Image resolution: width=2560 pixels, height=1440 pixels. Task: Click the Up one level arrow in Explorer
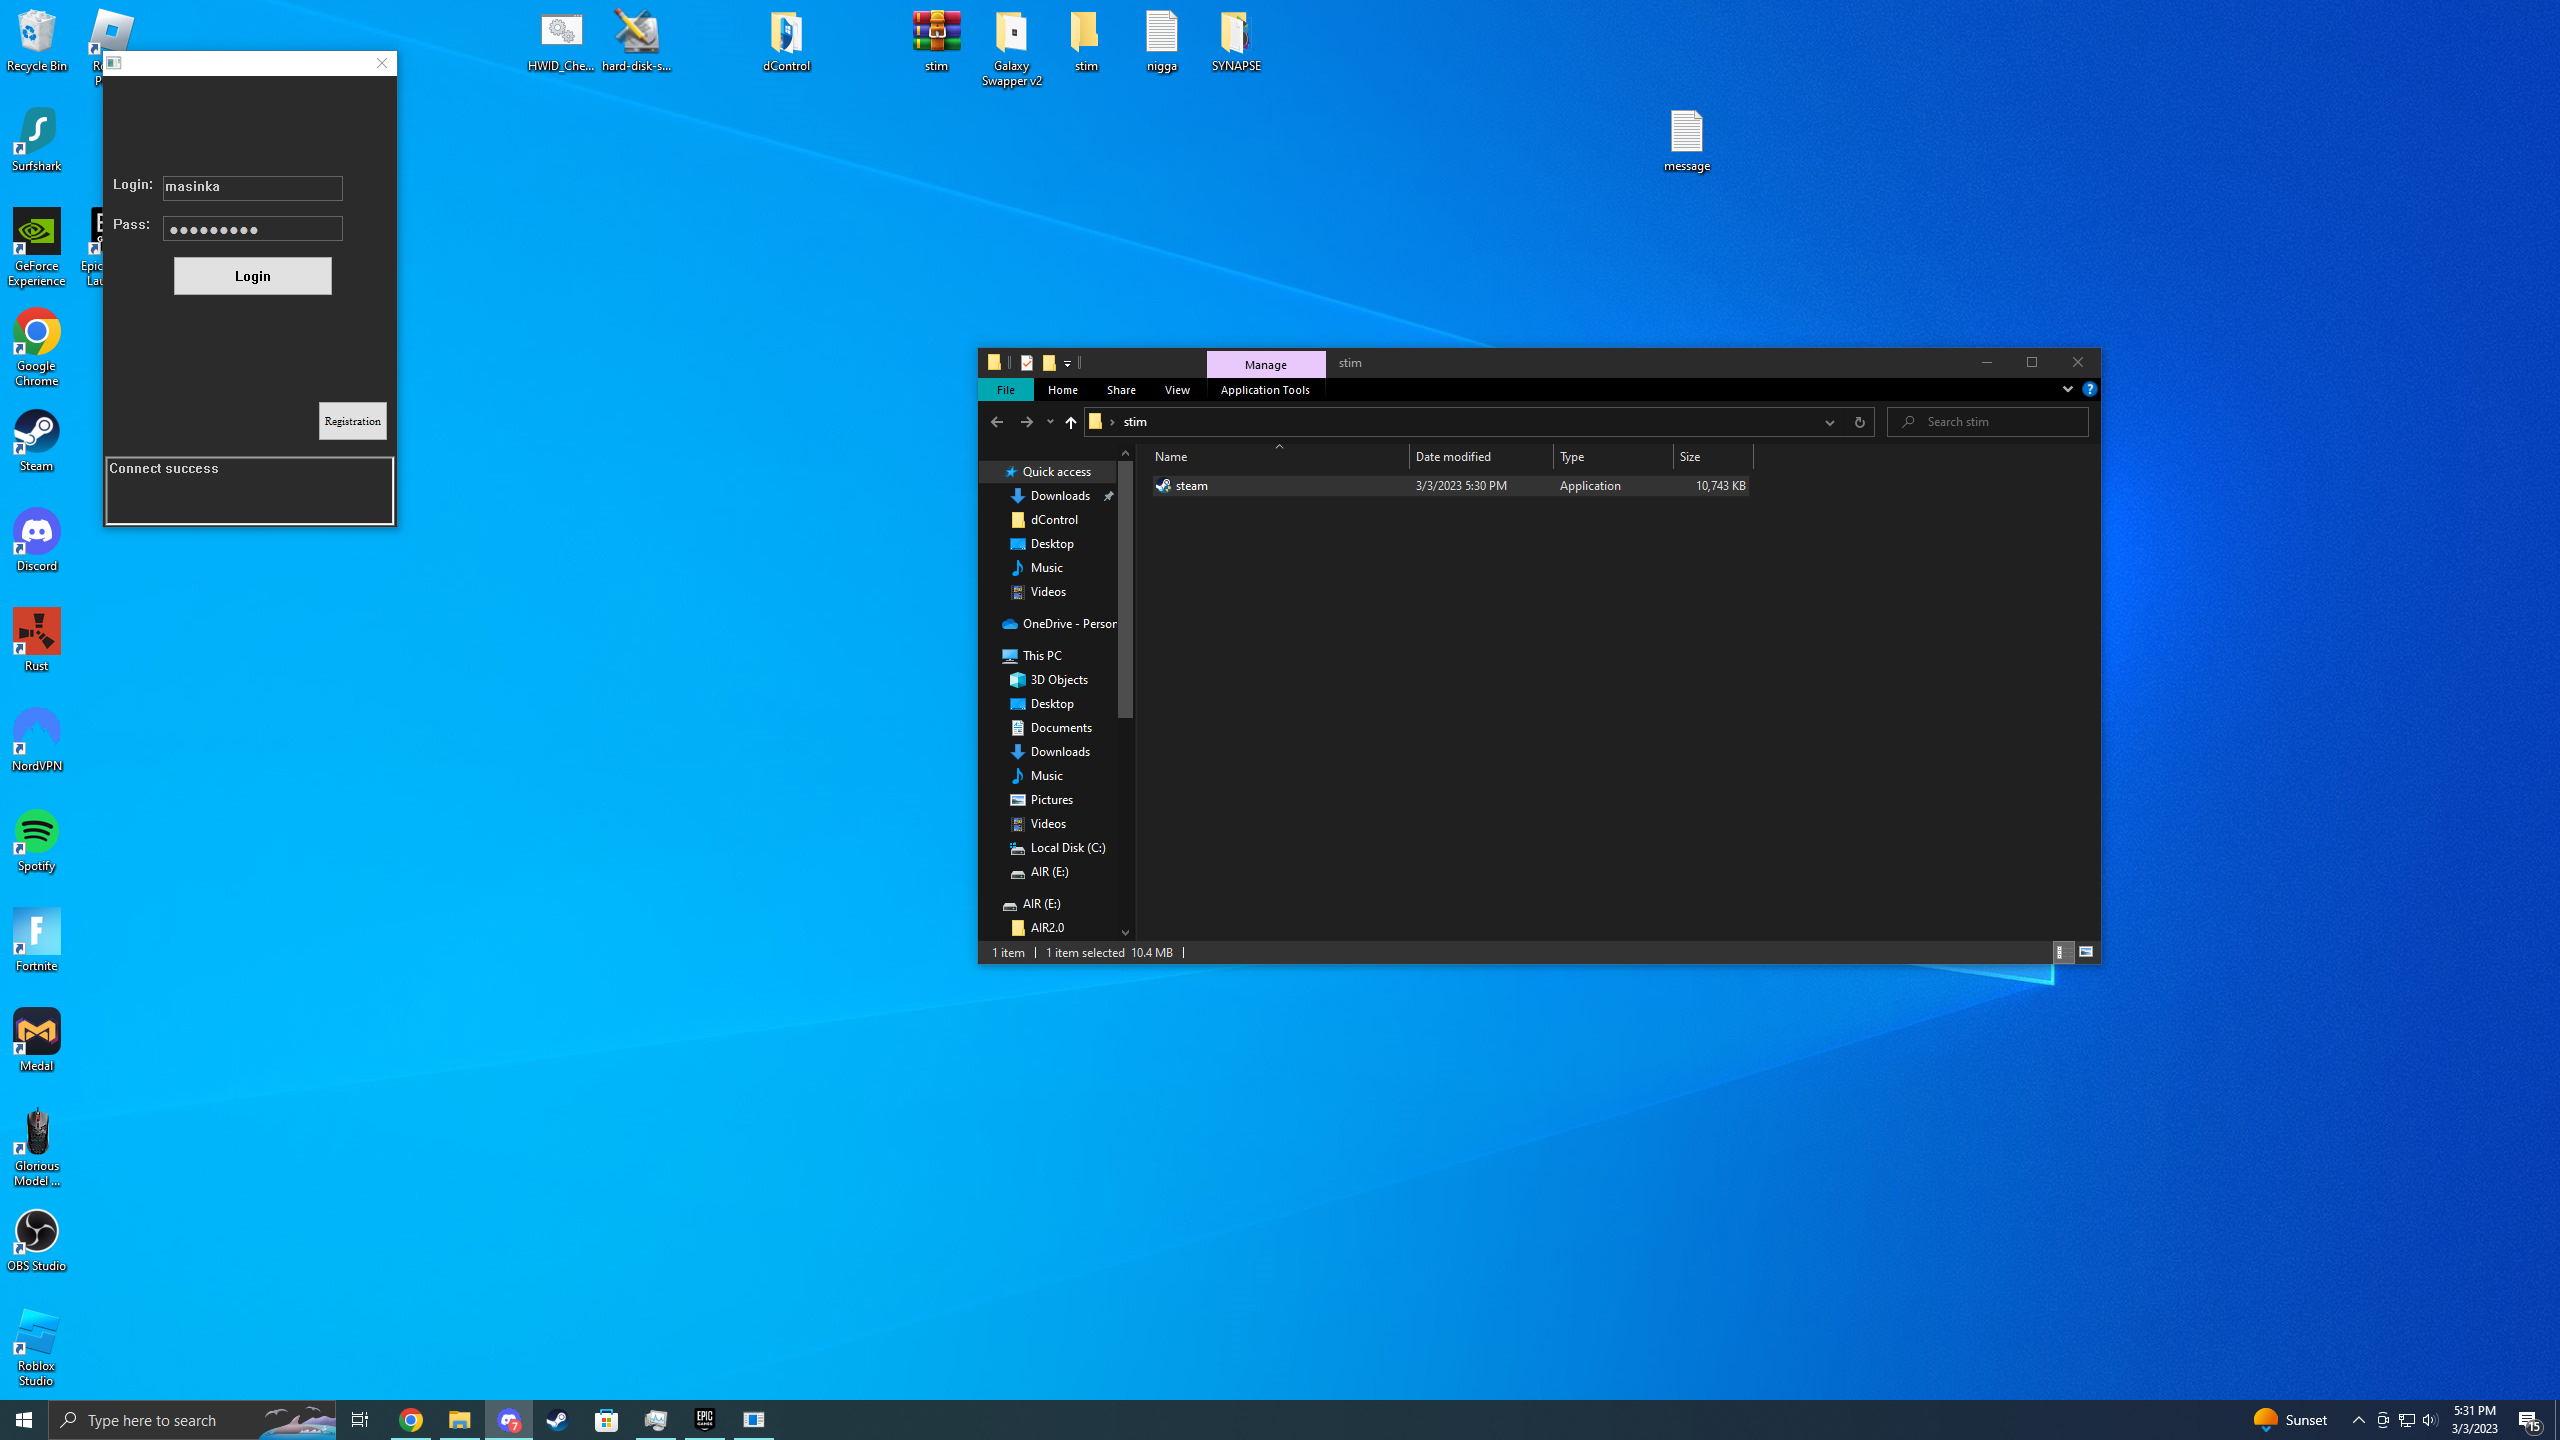click(1070, 422)
